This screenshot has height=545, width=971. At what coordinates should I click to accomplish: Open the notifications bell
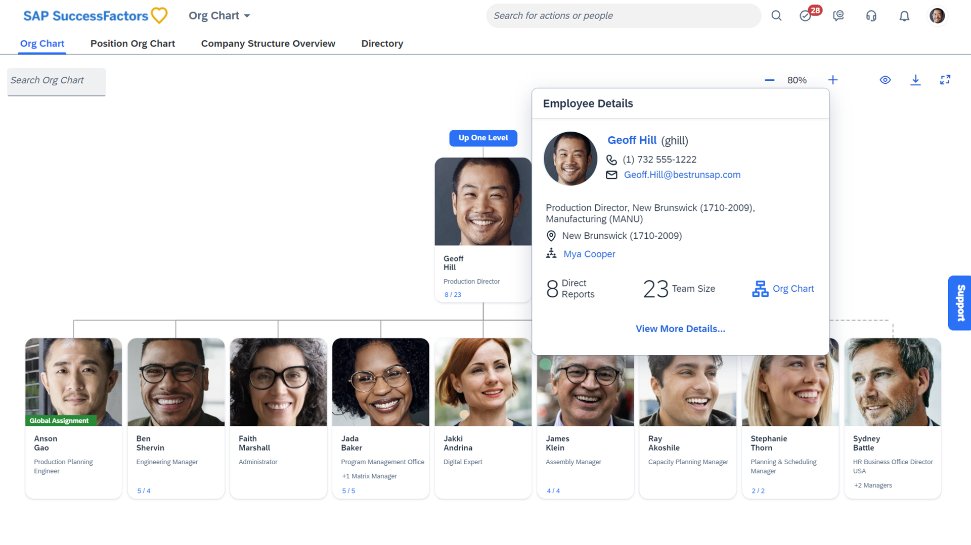click(904, 16)
